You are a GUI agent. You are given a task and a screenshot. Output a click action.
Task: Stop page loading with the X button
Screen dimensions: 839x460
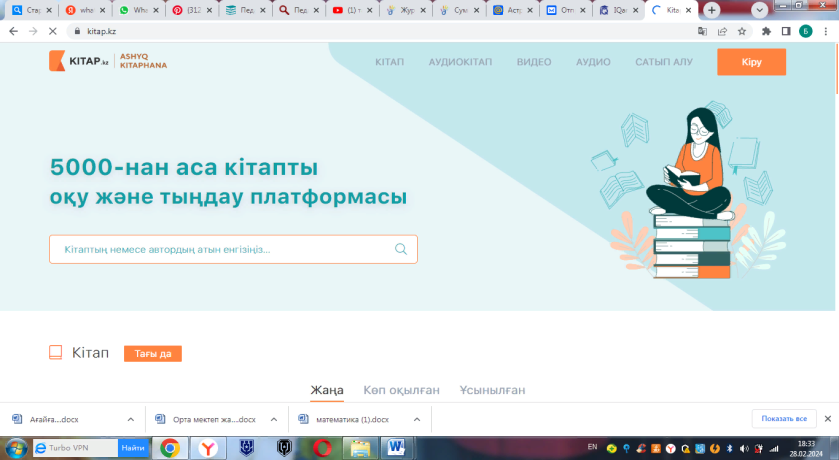click(x=51, y=32)
